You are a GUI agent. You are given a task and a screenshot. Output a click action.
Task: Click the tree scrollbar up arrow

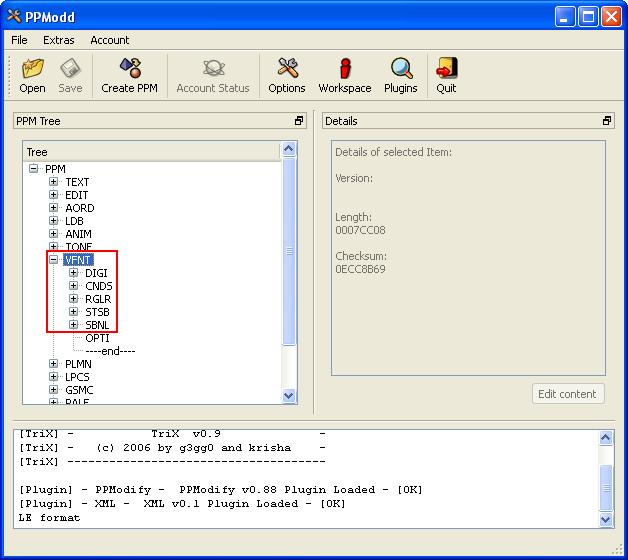(x=289, y=149)
